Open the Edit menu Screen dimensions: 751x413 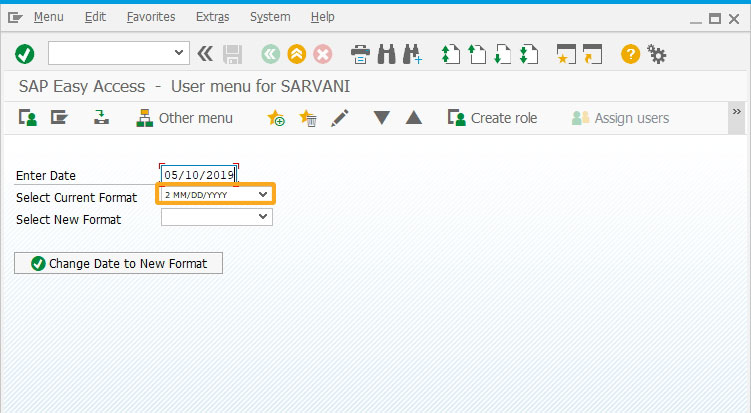click(95, 17)
